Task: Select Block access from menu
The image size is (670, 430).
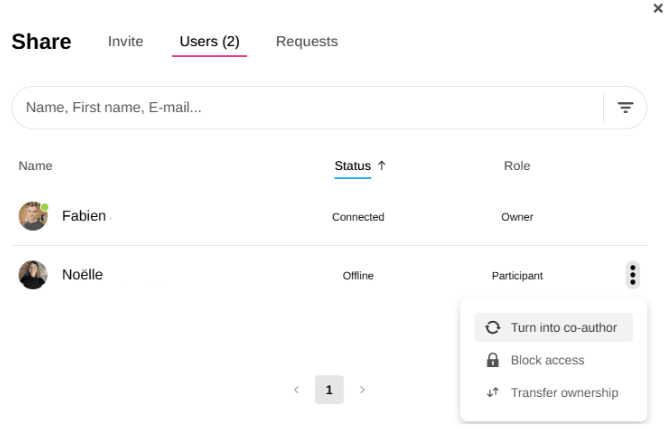Action: click(x=547, y=361)
